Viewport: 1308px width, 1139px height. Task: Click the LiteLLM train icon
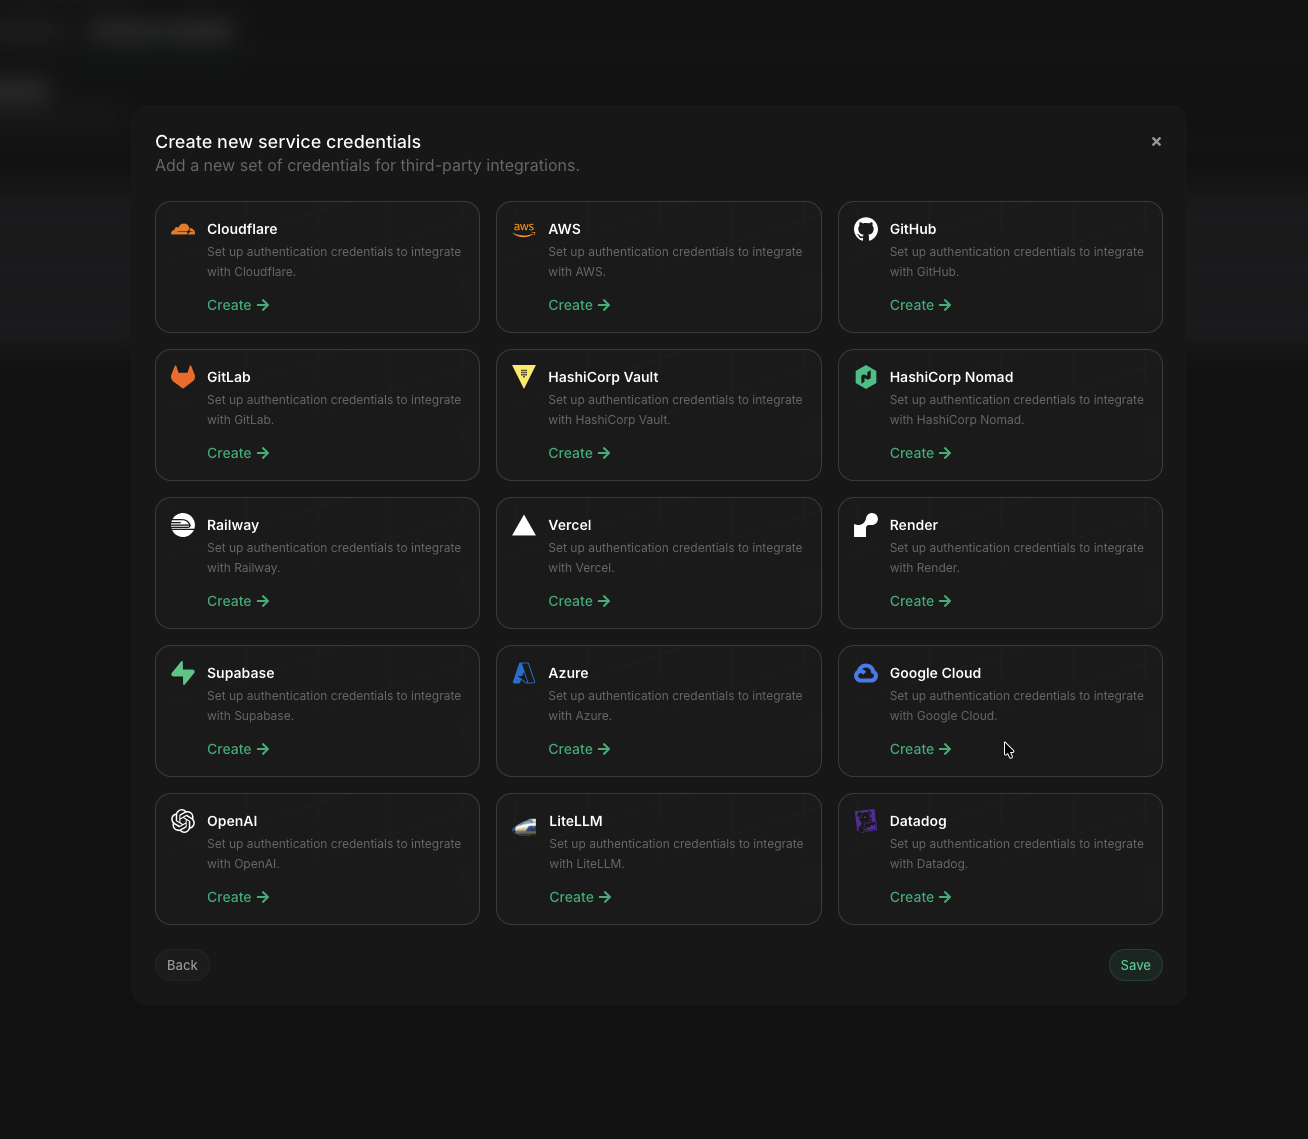(524, 826)
